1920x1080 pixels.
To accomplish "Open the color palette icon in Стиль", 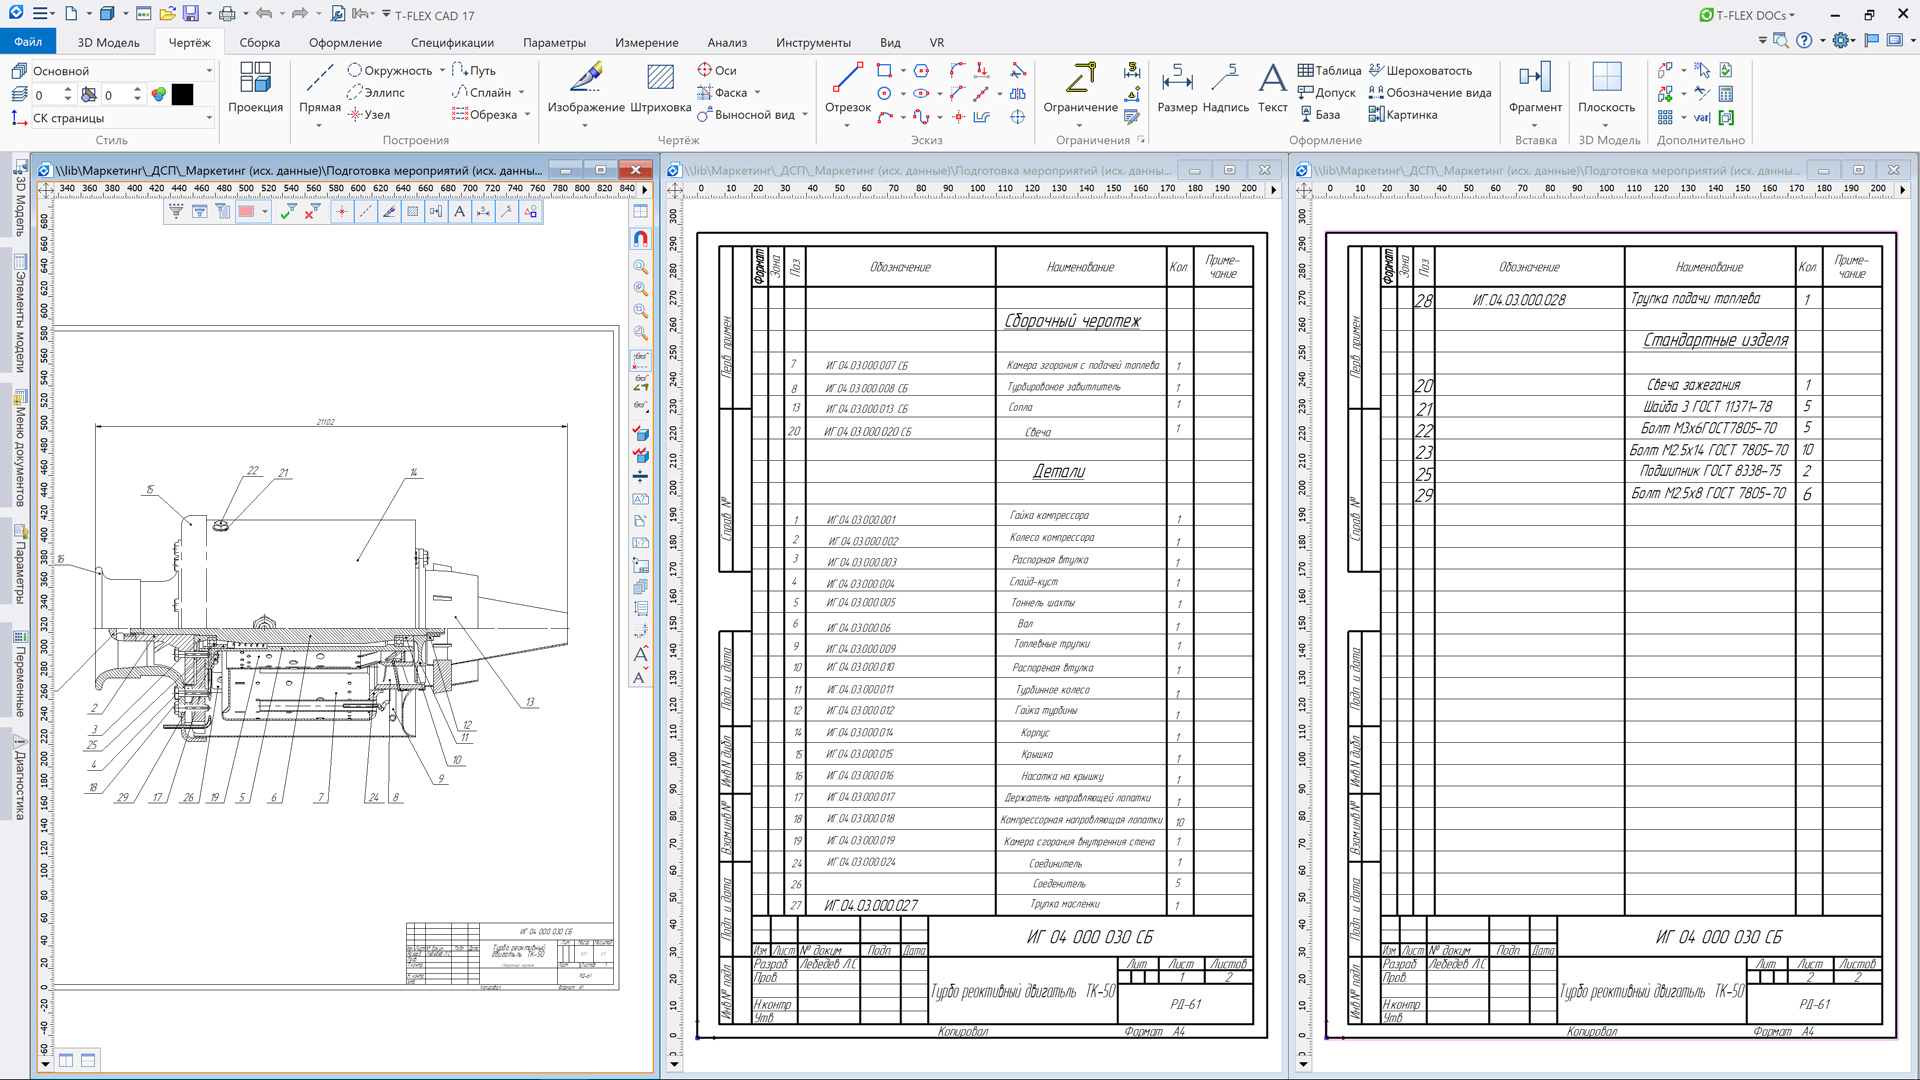I will (x=158, y=95).
